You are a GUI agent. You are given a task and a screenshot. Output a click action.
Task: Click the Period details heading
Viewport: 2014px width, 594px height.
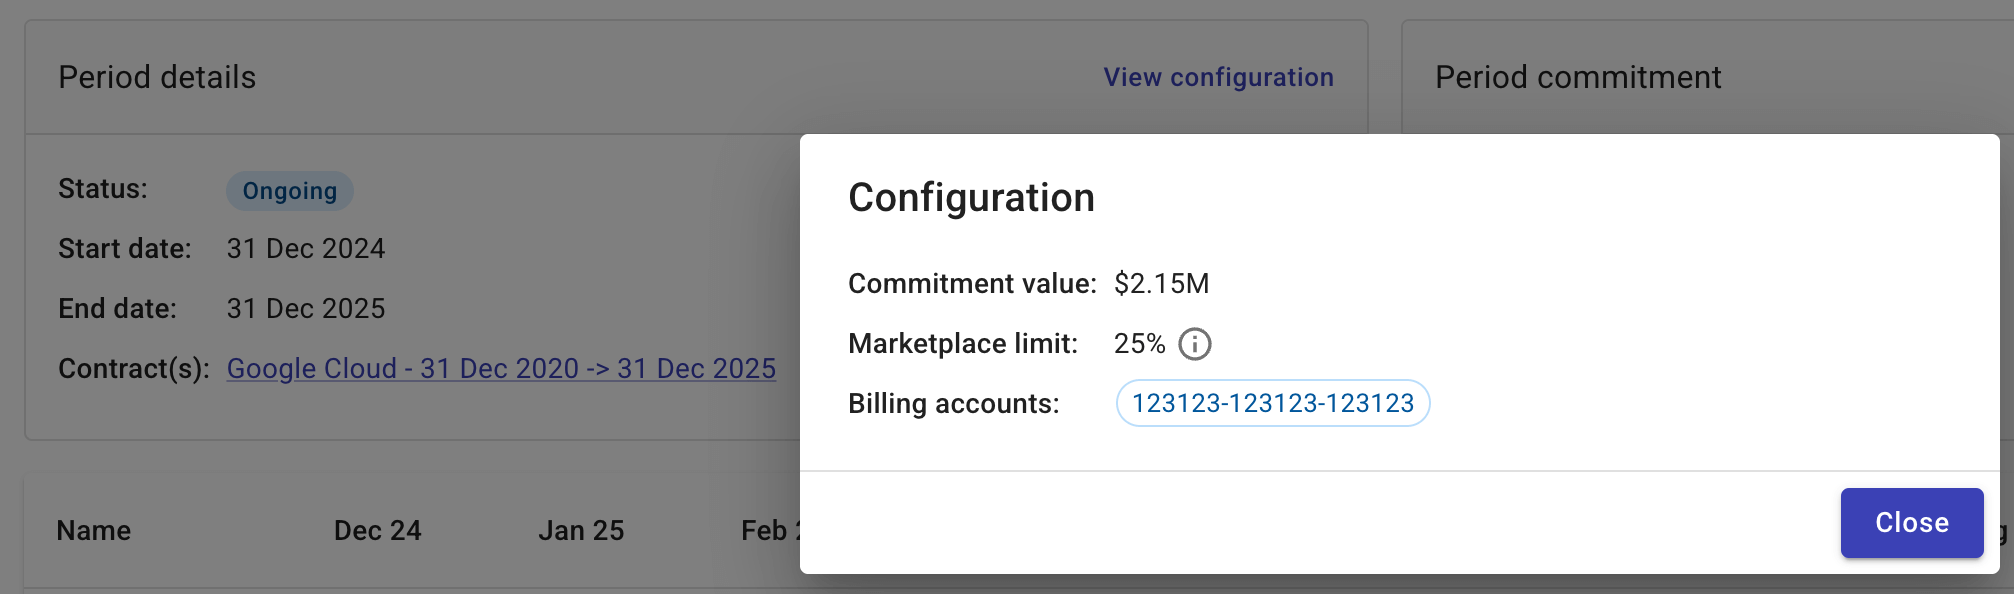156,77
